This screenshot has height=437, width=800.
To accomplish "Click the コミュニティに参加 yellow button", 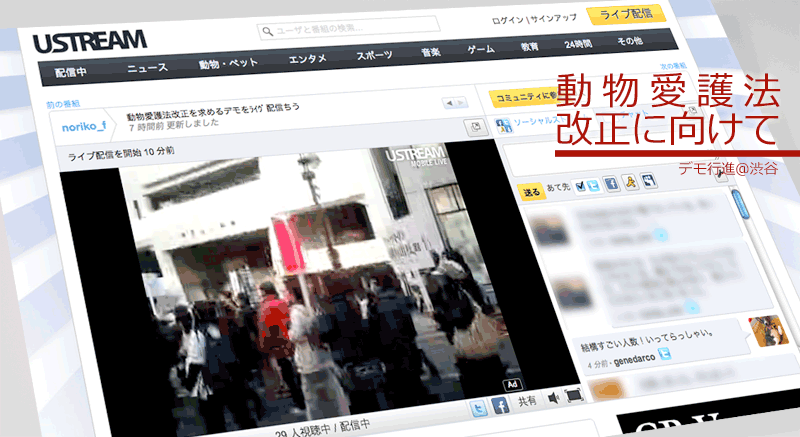I will pos(522,96).
